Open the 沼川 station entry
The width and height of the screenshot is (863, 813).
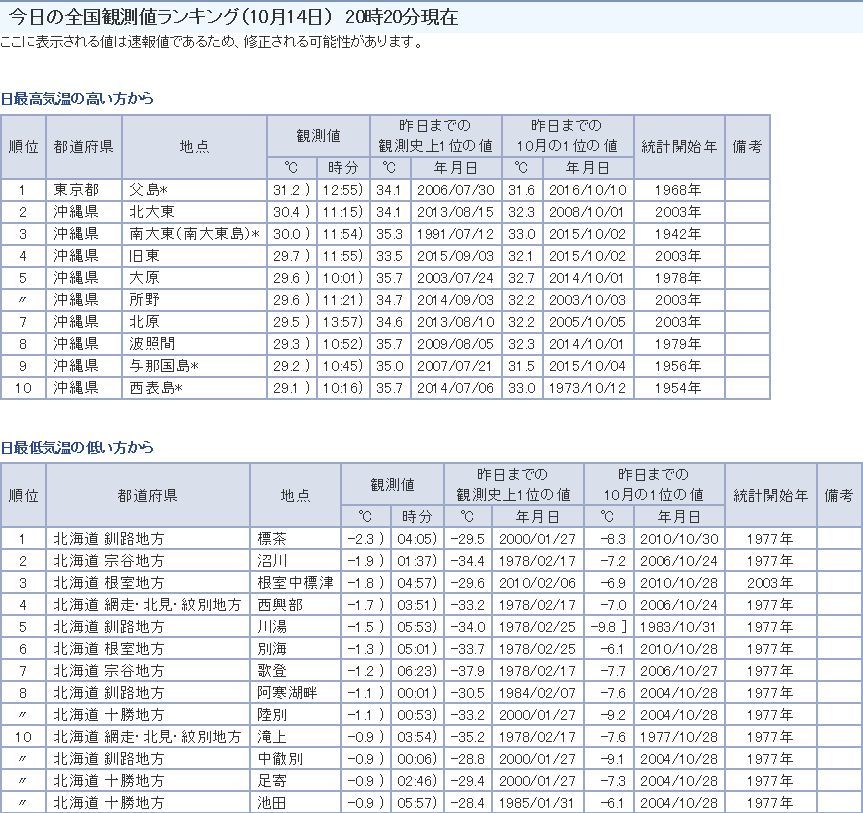273,560
